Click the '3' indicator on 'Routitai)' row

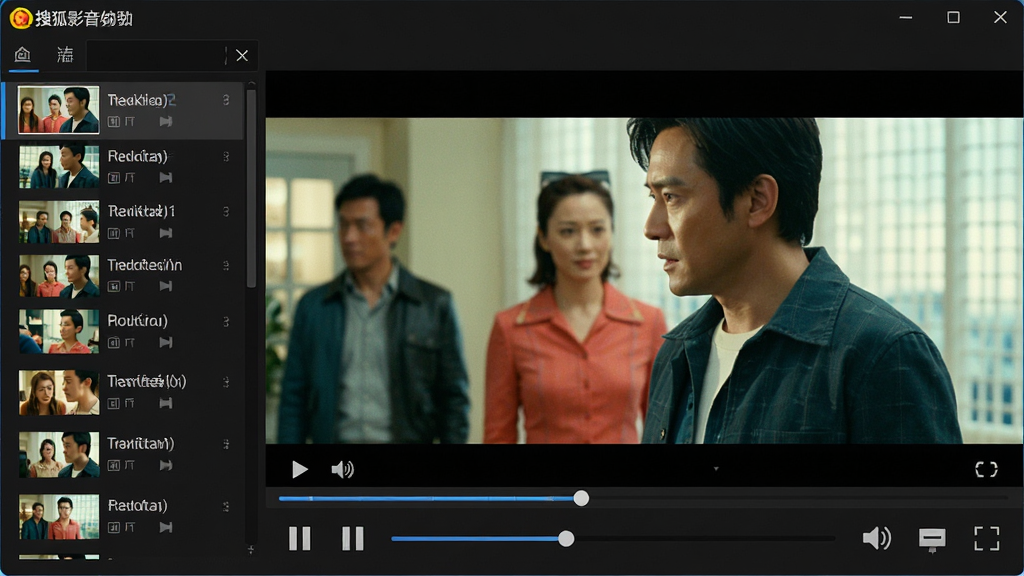point(226,322)
